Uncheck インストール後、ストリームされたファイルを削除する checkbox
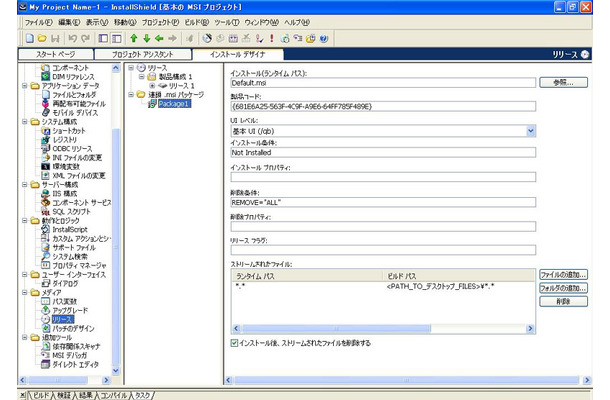 pyautogui.click(x=234, y=343)
